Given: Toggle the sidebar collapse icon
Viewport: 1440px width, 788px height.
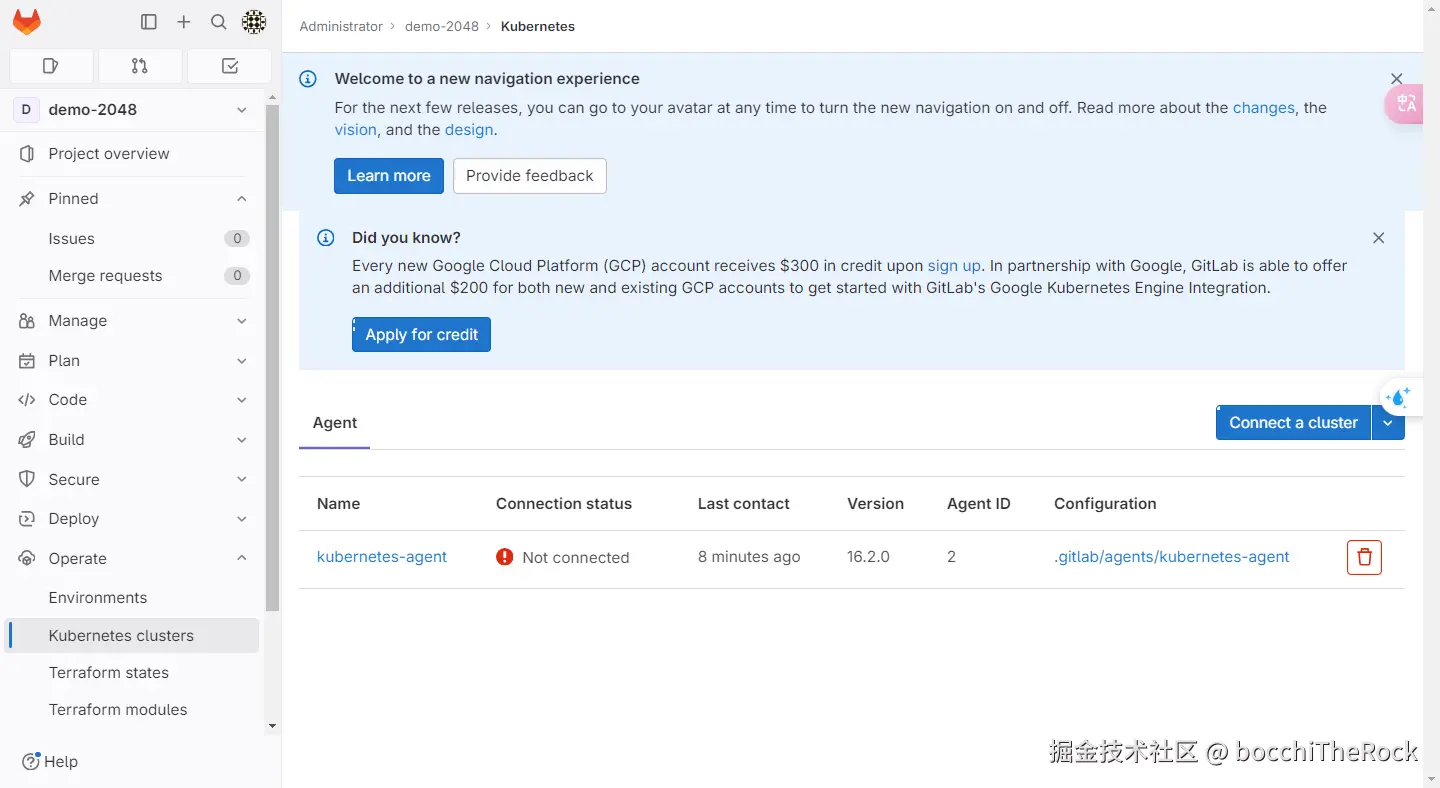Looking at the screenshot, I should (x=149, y=22).
